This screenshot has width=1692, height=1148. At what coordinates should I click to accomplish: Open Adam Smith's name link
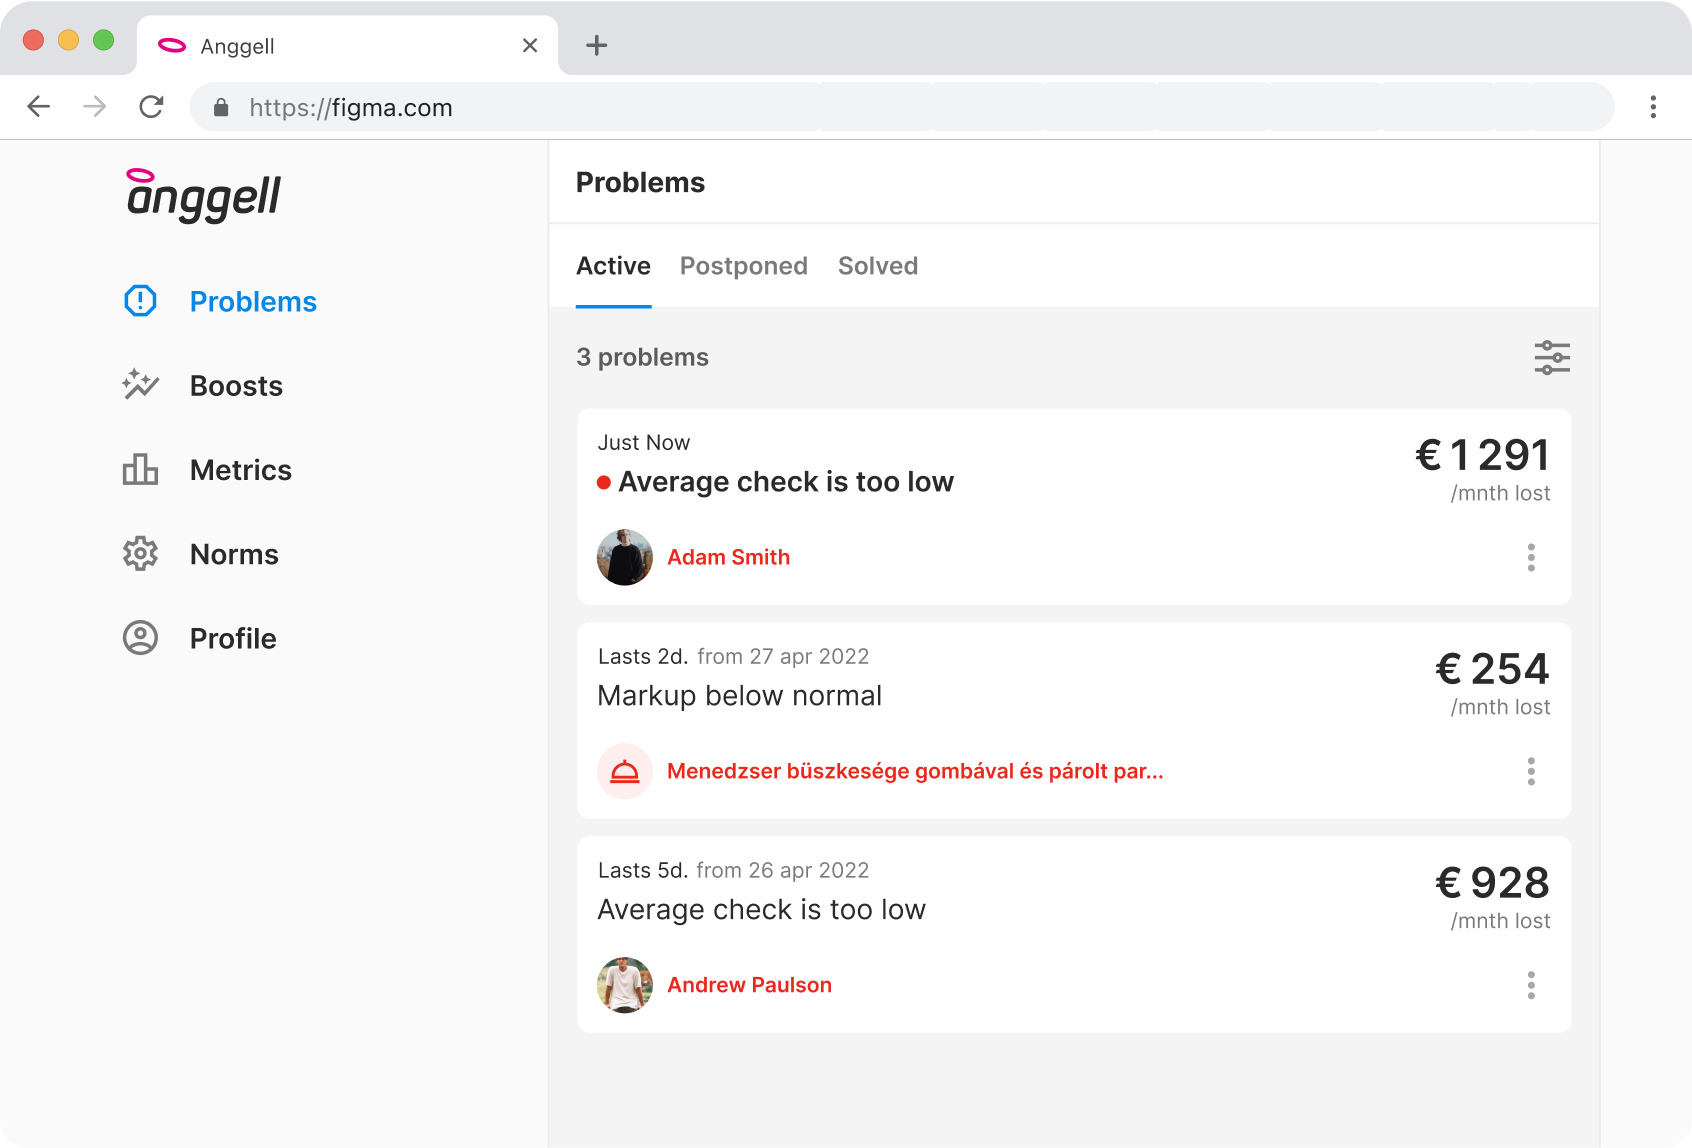pyautogui.click(x=728, y=557)
